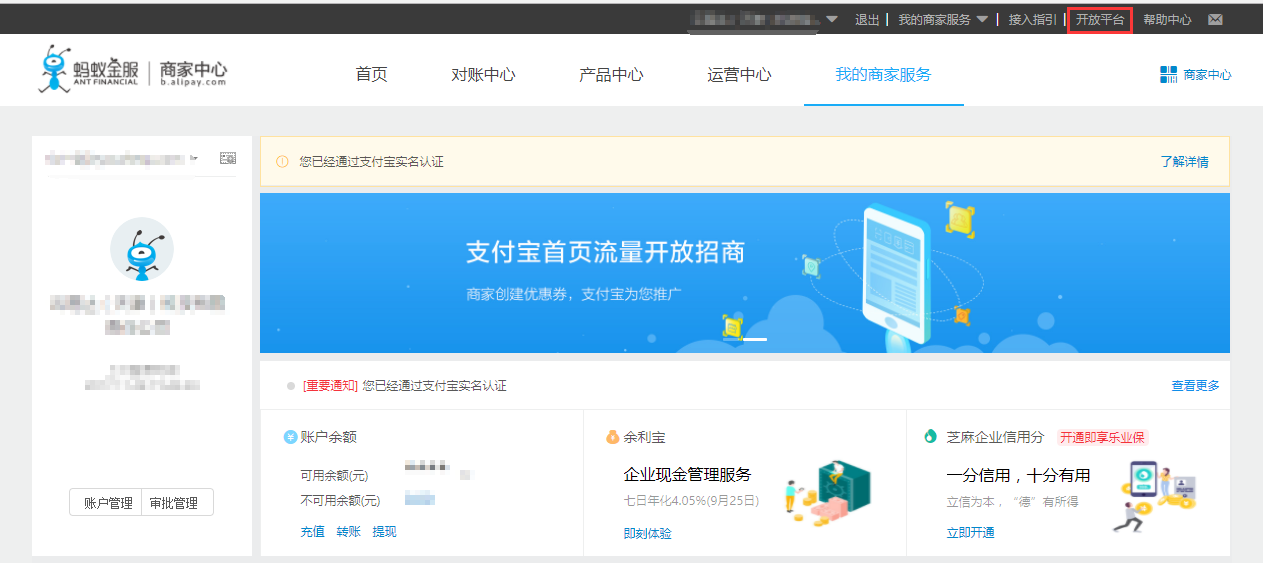Image resolution: width=1263 pixels, height=563 pixels.
Task: Open the account name dropdown in top bar
Action: [832, 20]
